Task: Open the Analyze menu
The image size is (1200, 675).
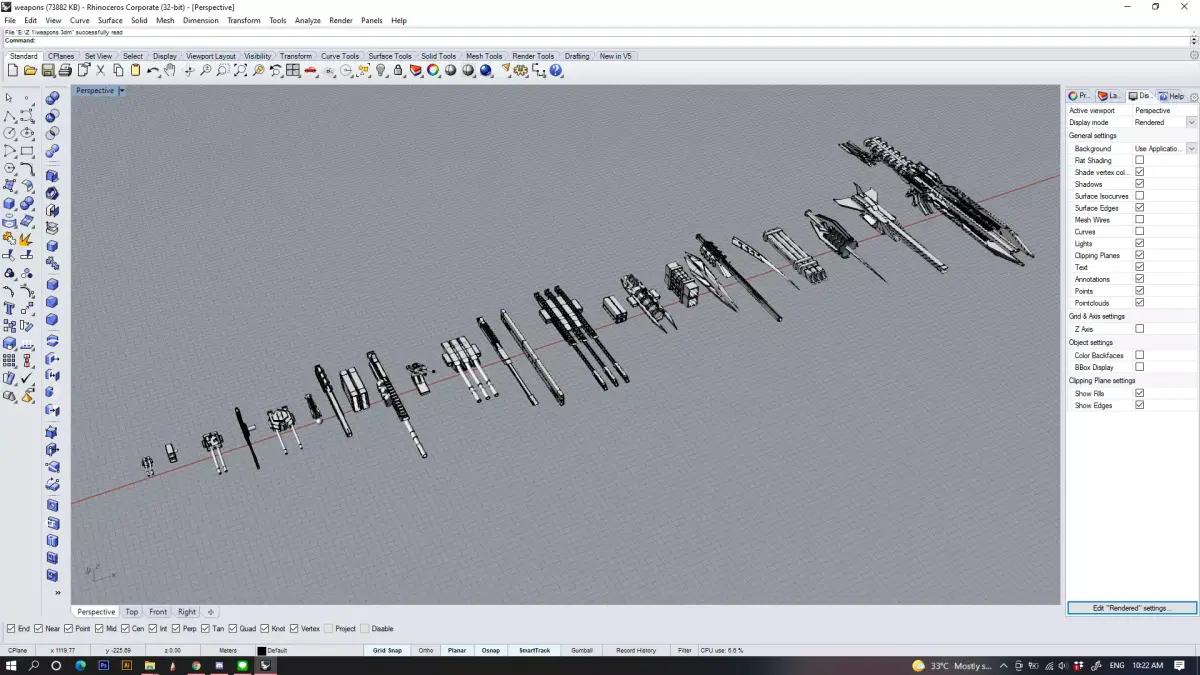Action: click(308, 20)
